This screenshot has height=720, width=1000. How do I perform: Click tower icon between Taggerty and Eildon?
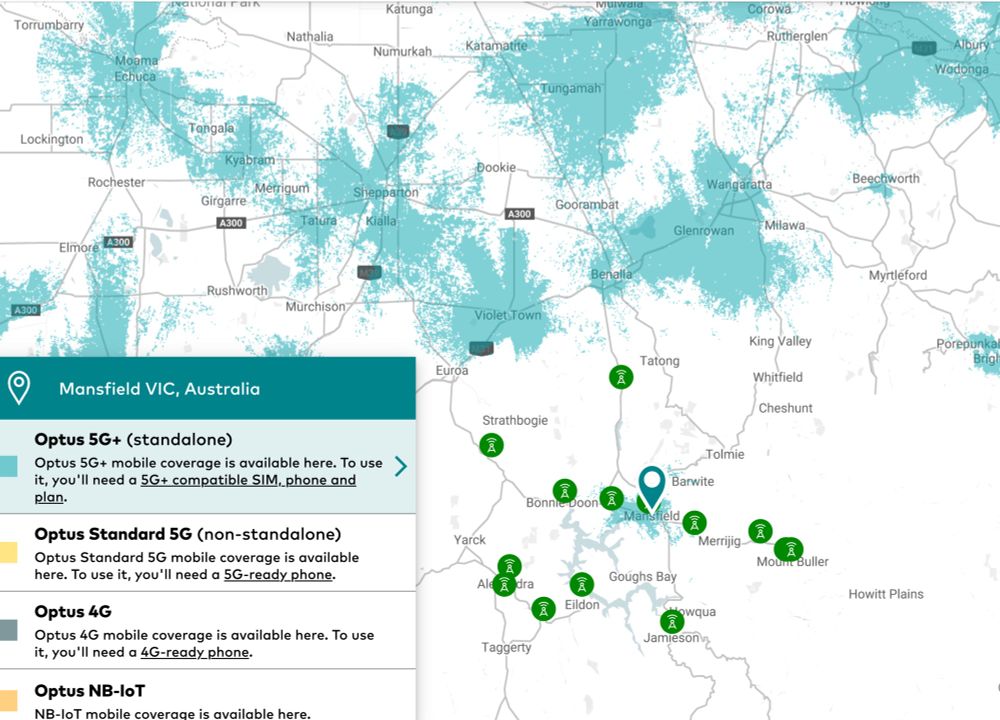pos(543,609)
